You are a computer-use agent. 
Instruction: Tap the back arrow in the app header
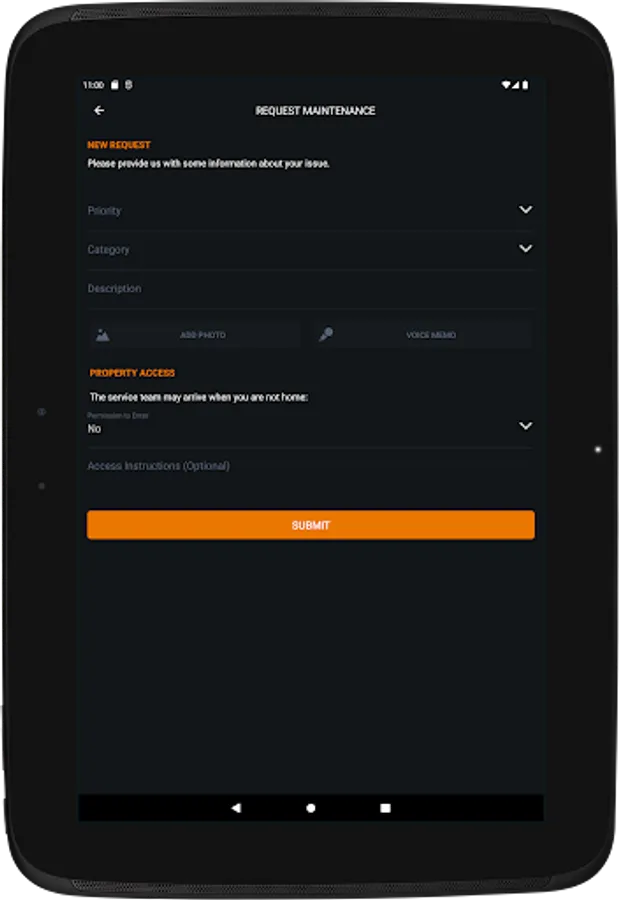click(x=98, y=110)
